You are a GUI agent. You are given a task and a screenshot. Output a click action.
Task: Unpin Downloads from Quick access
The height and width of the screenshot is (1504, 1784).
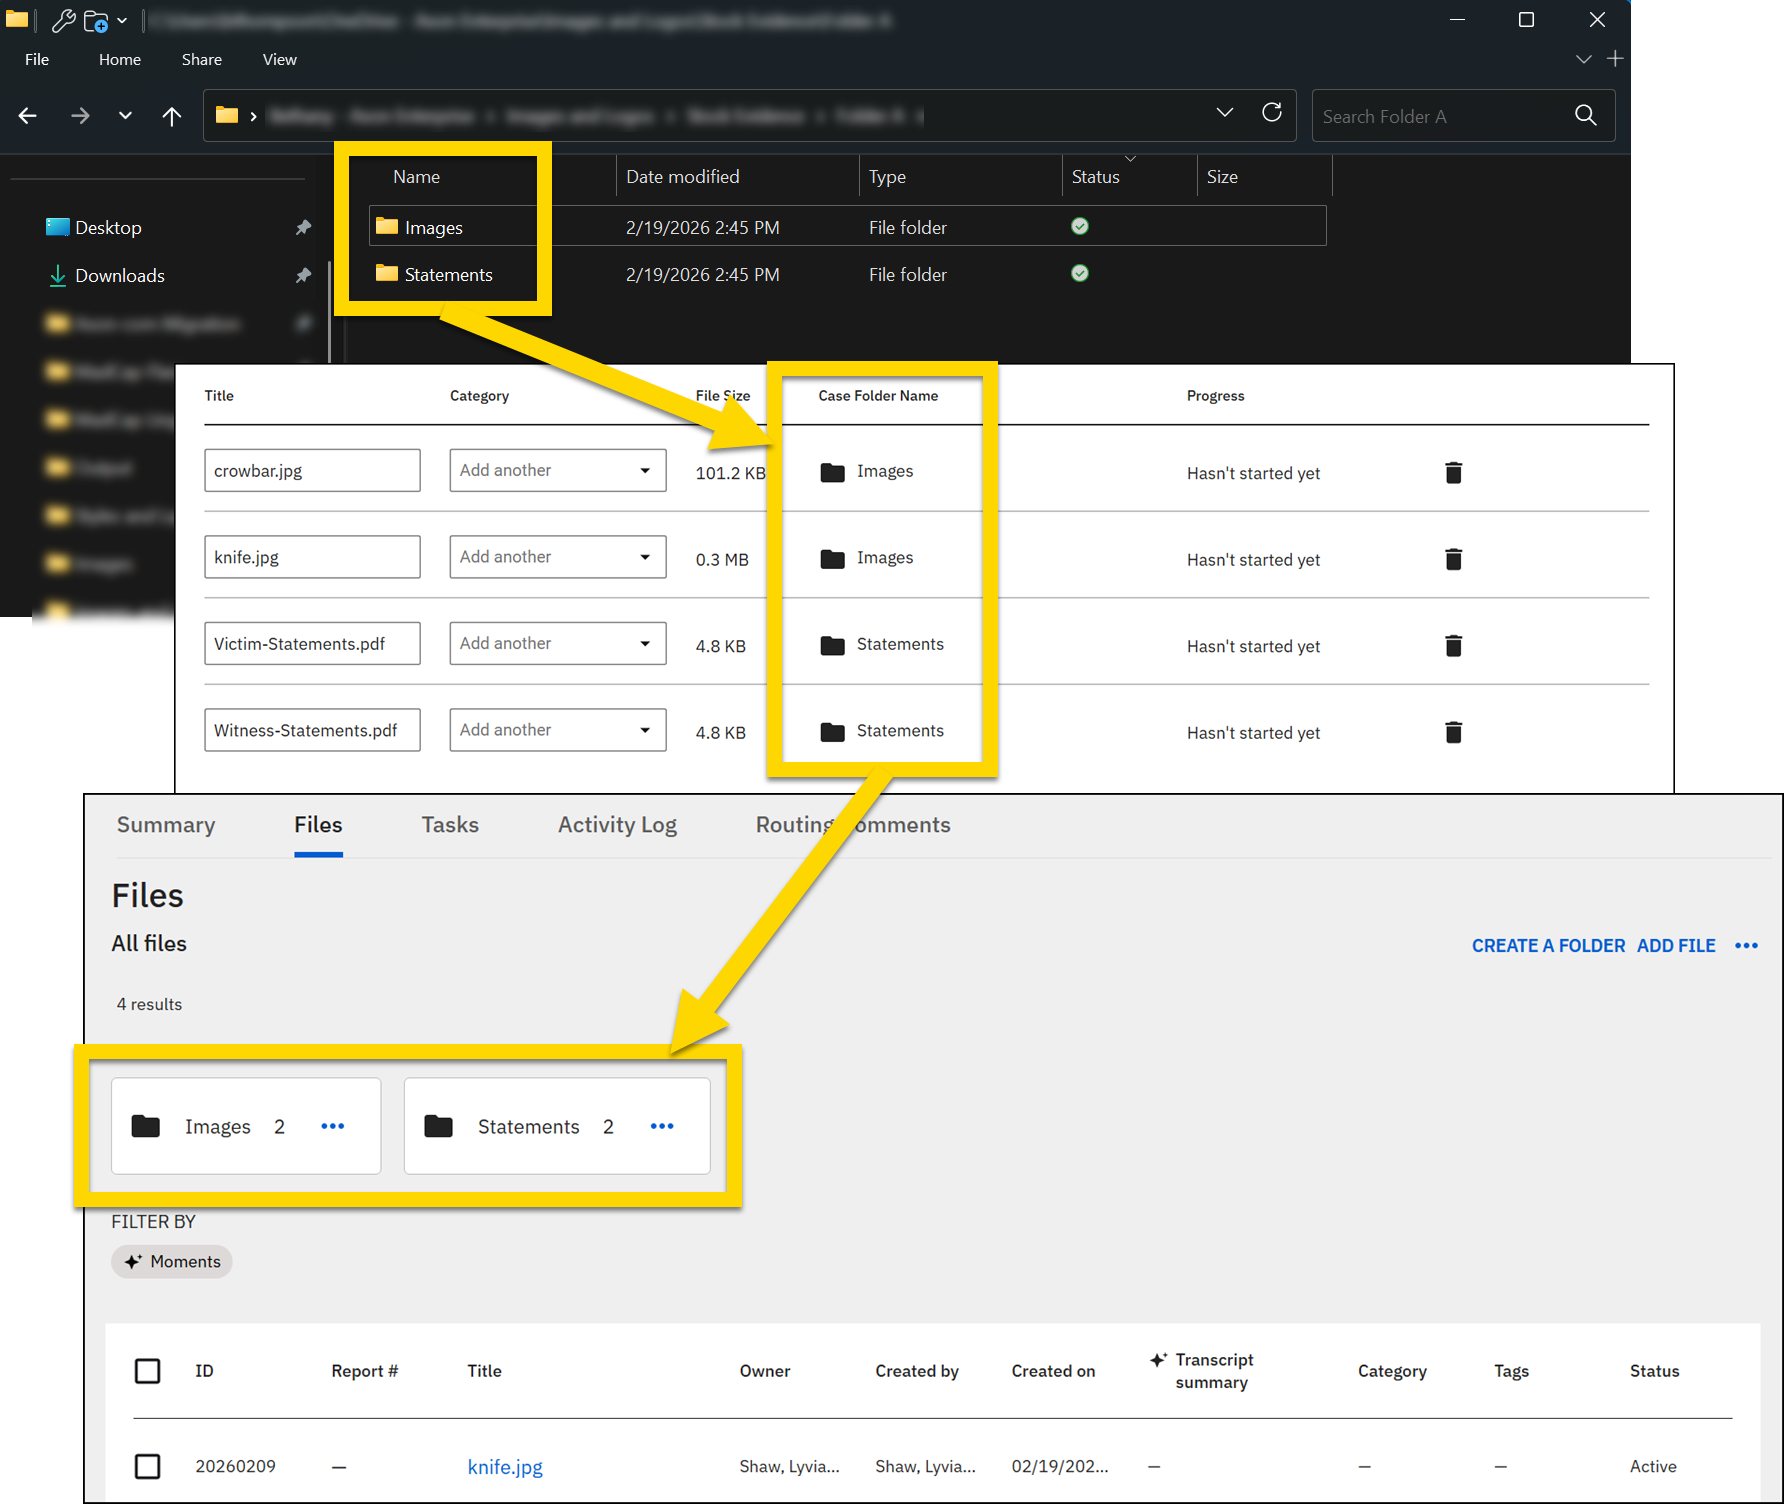pyautogui.click(x=303, y=275)
